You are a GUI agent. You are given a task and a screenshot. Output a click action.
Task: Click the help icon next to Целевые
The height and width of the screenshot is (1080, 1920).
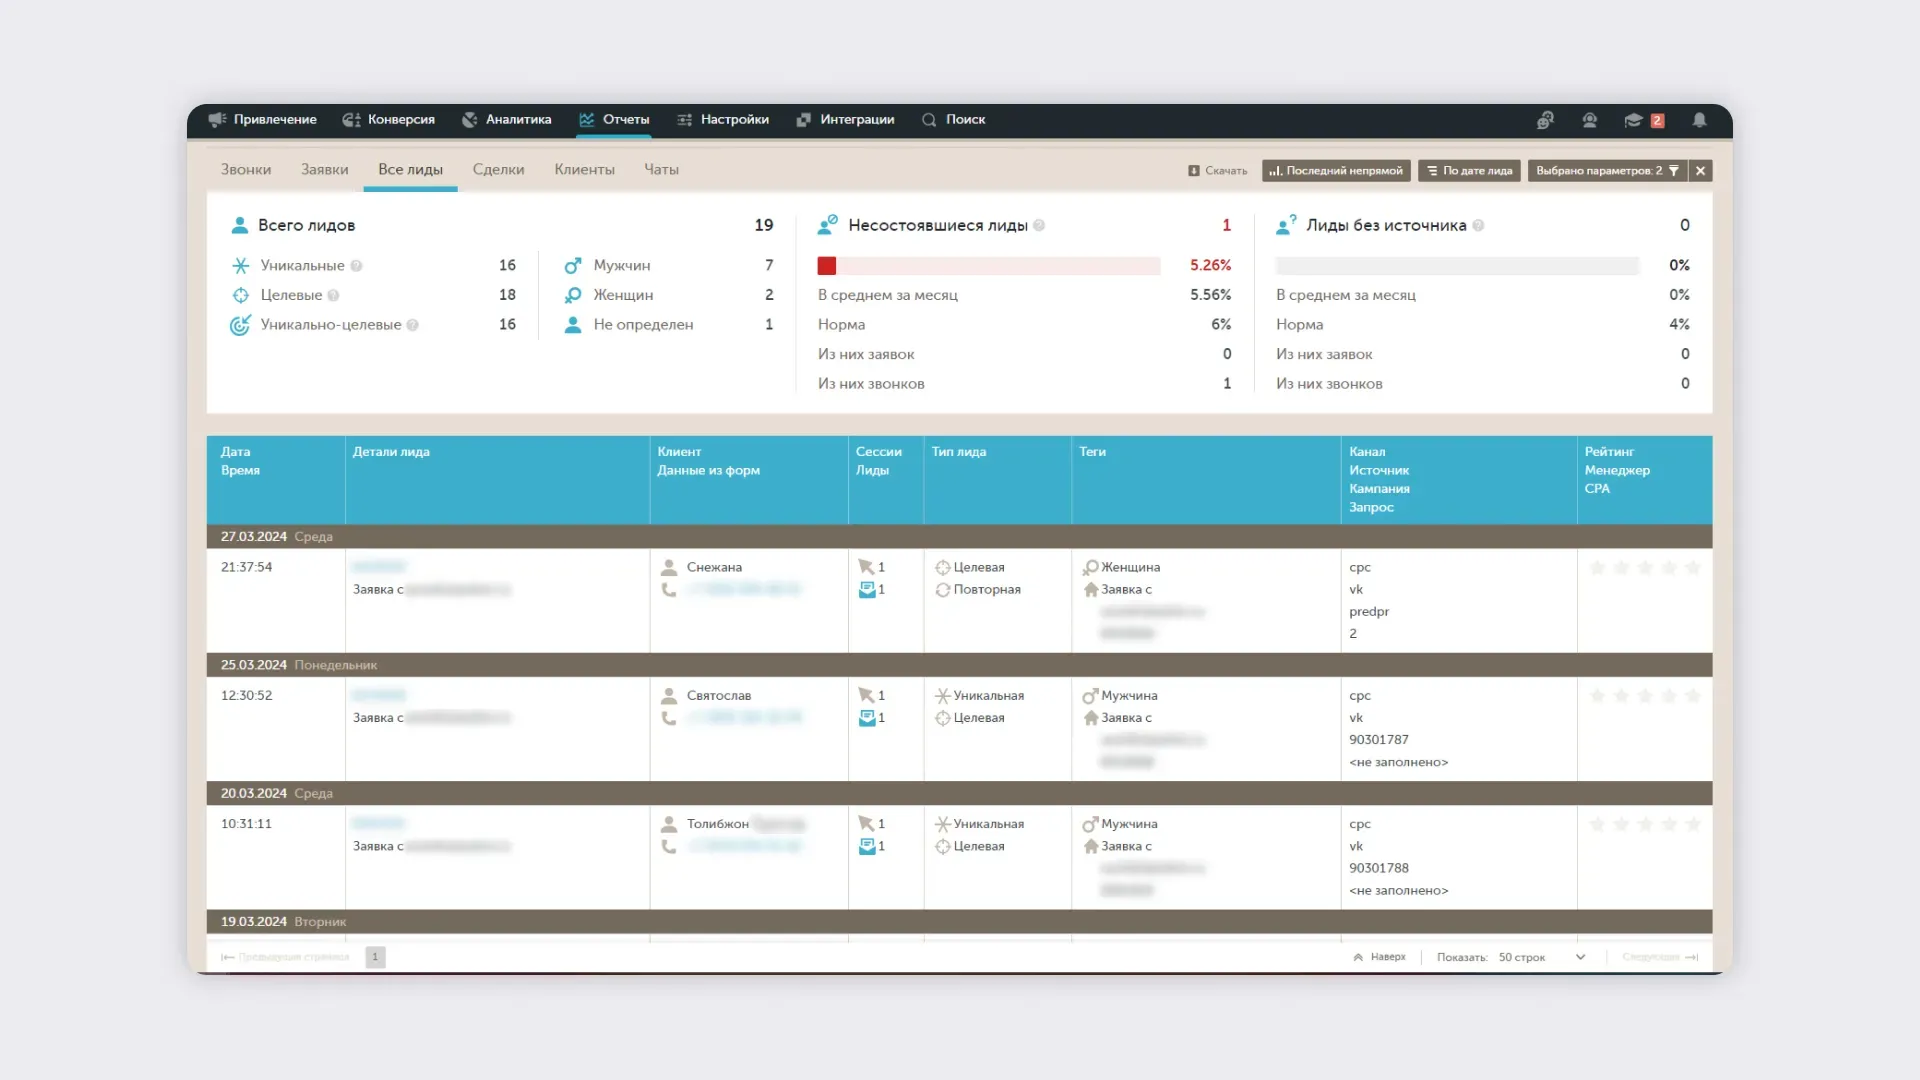(x=333, y=296)
